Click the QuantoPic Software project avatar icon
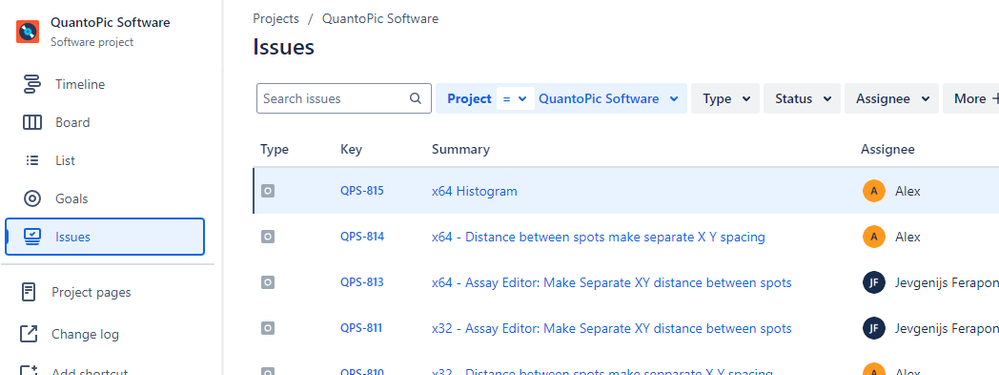The width and height of the screenshot is (999, 375). pyautogui.click(x=27, y=31)
